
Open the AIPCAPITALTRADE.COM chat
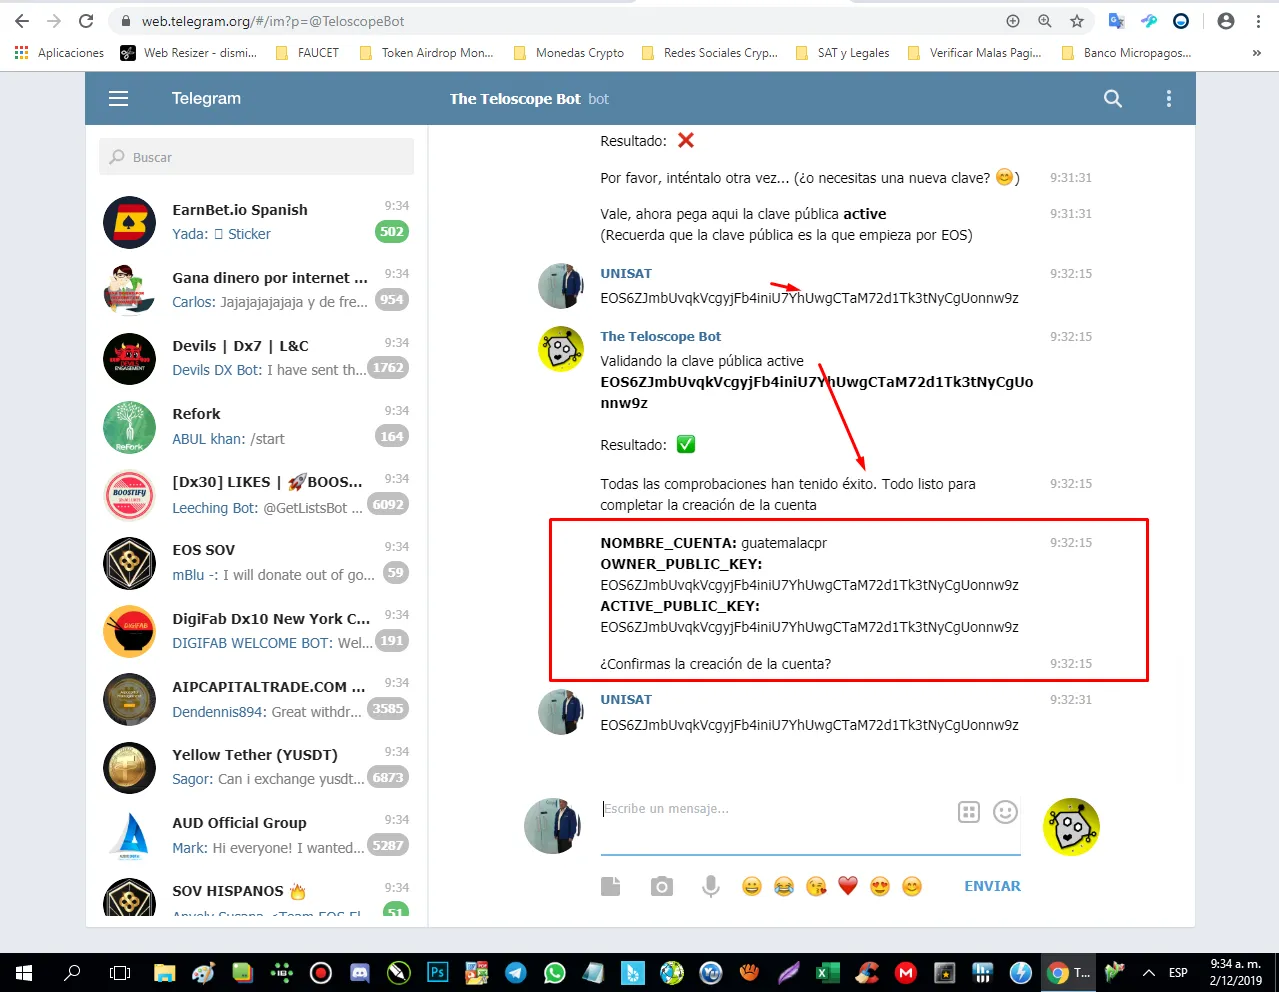click(257, 698)
